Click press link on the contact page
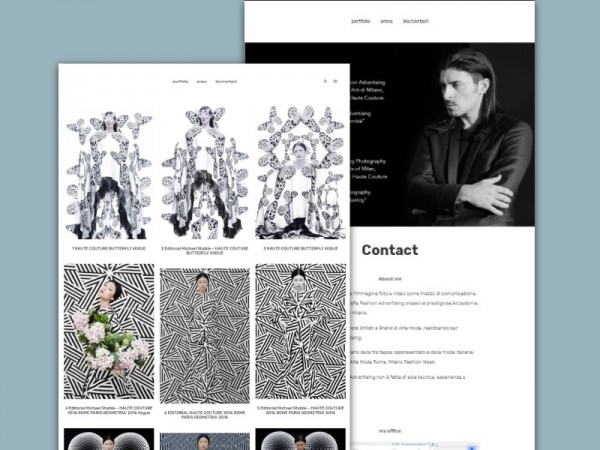This screenshot has width=600, height=450. [386, 21]
